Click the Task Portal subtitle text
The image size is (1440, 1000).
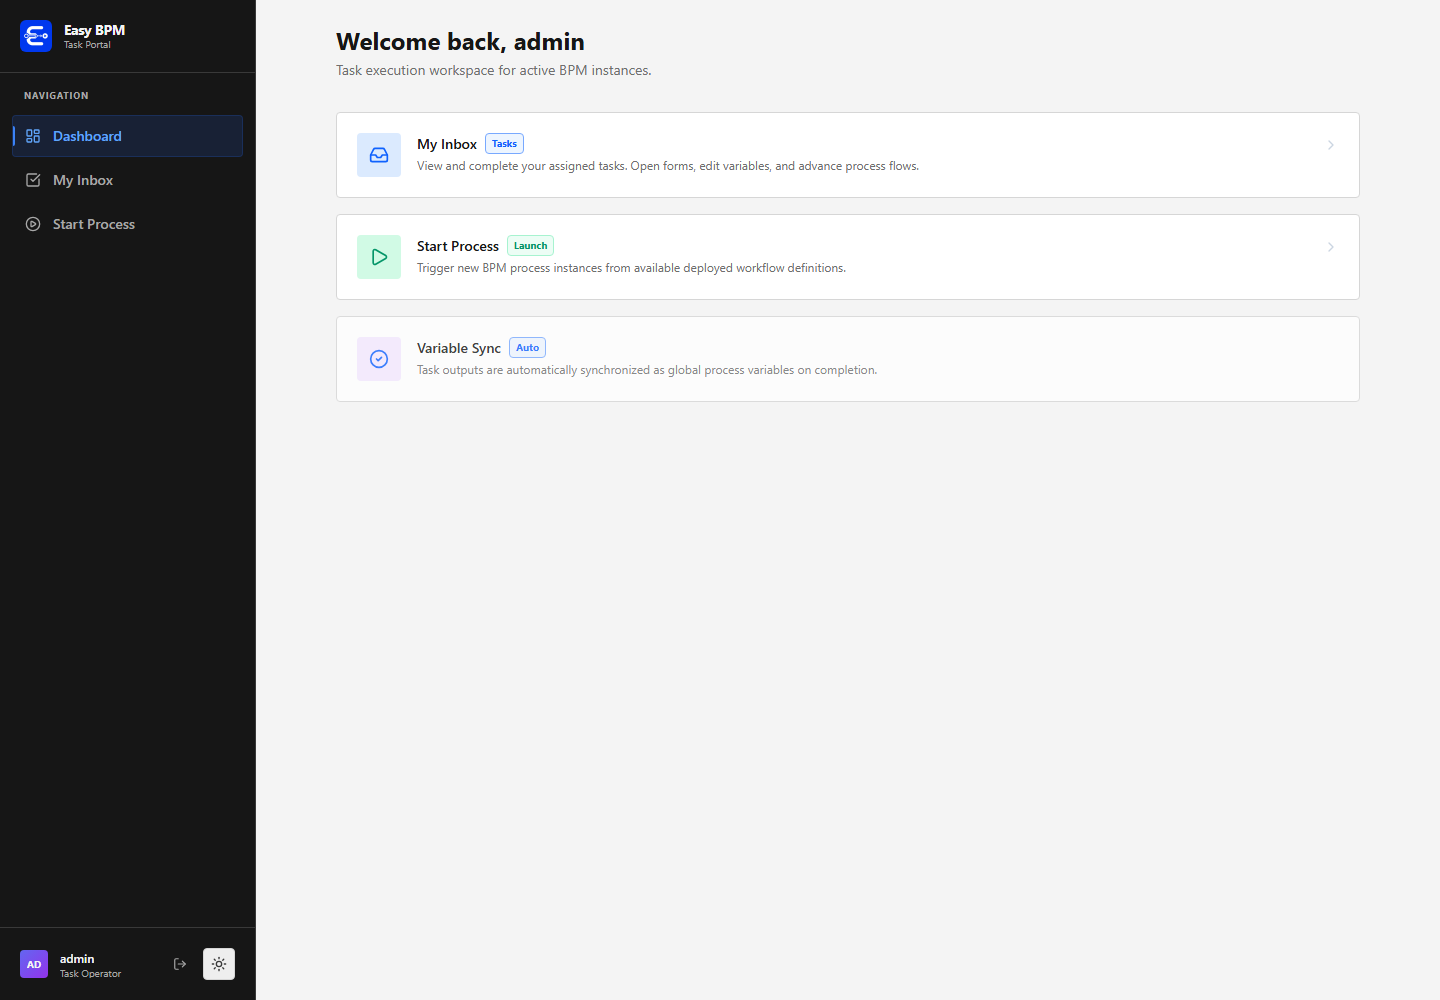pyautogui.click(x=88, y=45)
